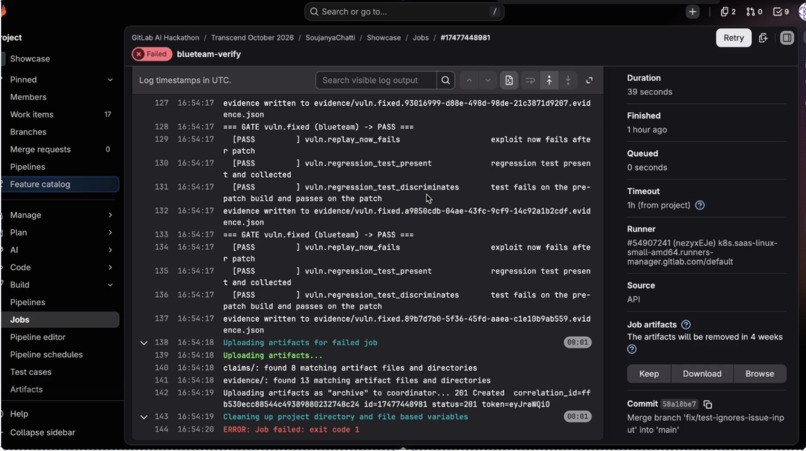
Task: Click the Failed status badge
Action: point(152,54)
